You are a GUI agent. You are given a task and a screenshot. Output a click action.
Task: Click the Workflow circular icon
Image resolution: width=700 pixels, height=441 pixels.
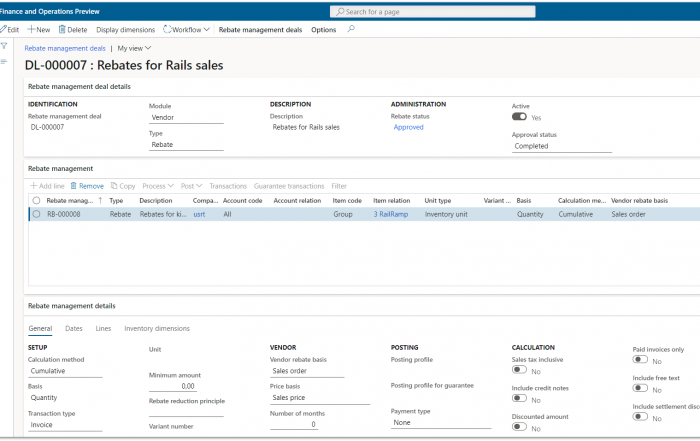(x=167, y=29)
